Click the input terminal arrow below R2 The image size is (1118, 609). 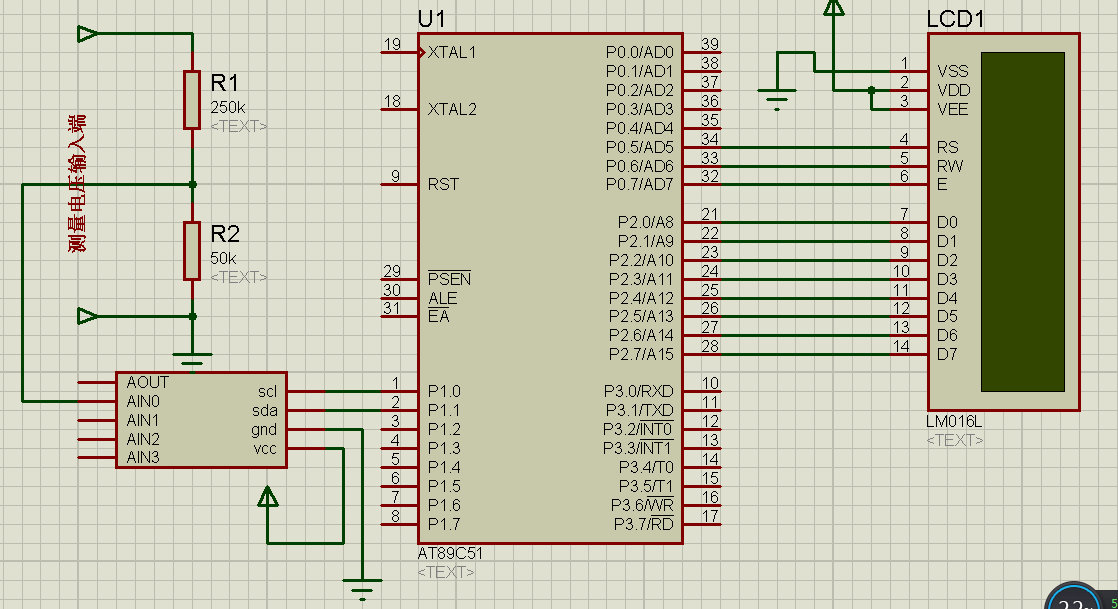coord(88,316)
